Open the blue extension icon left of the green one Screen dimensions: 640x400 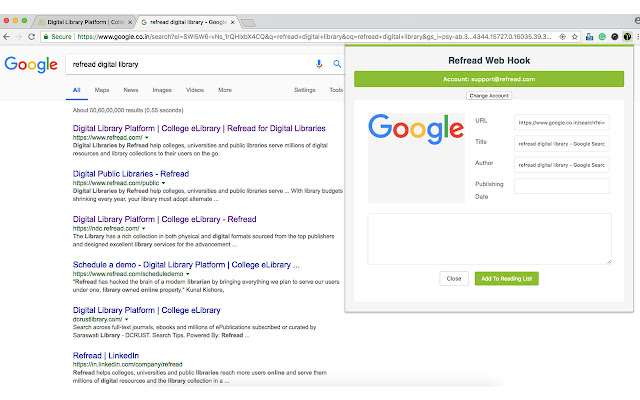(589, 37)
